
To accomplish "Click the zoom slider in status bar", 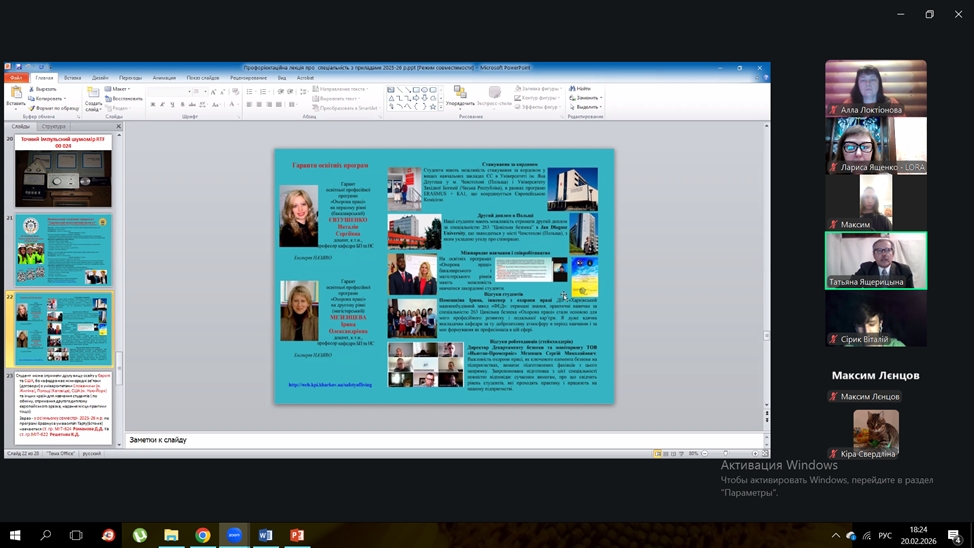I will (724, 453).
